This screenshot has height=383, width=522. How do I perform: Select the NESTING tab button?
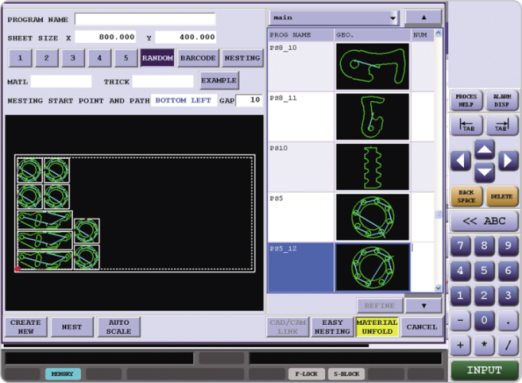(242, 58)
